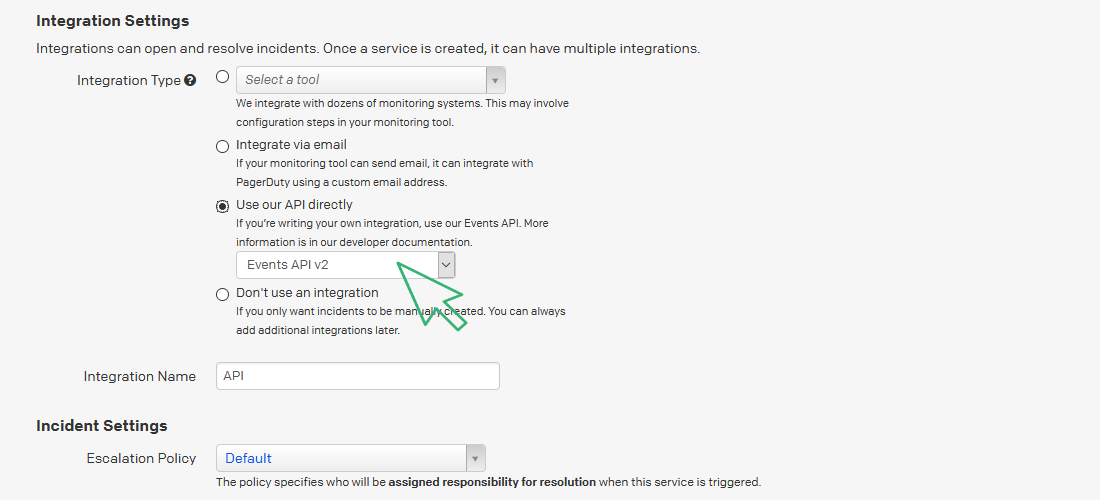Click the 'Use our API directly' label text
1100x500 pixels.
(294, 205)
